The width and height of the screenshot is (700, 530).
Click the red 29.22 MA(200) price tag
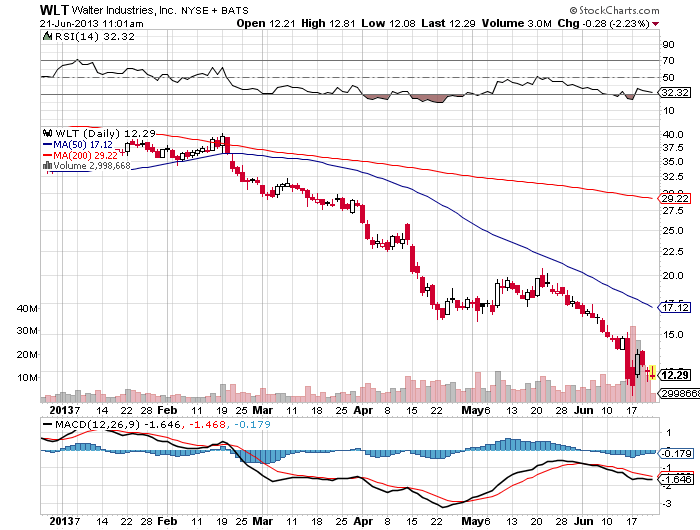675,198
